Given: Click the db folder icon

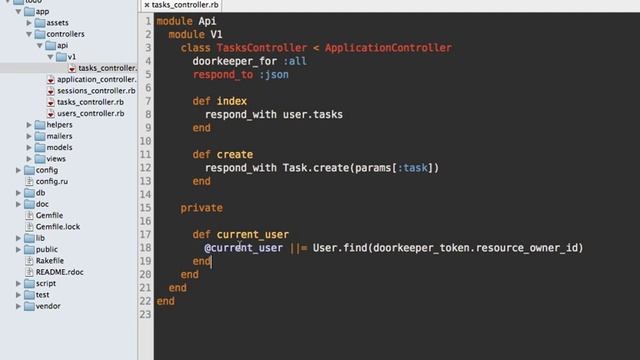Looking at the screenshot, I should [29, 193].
